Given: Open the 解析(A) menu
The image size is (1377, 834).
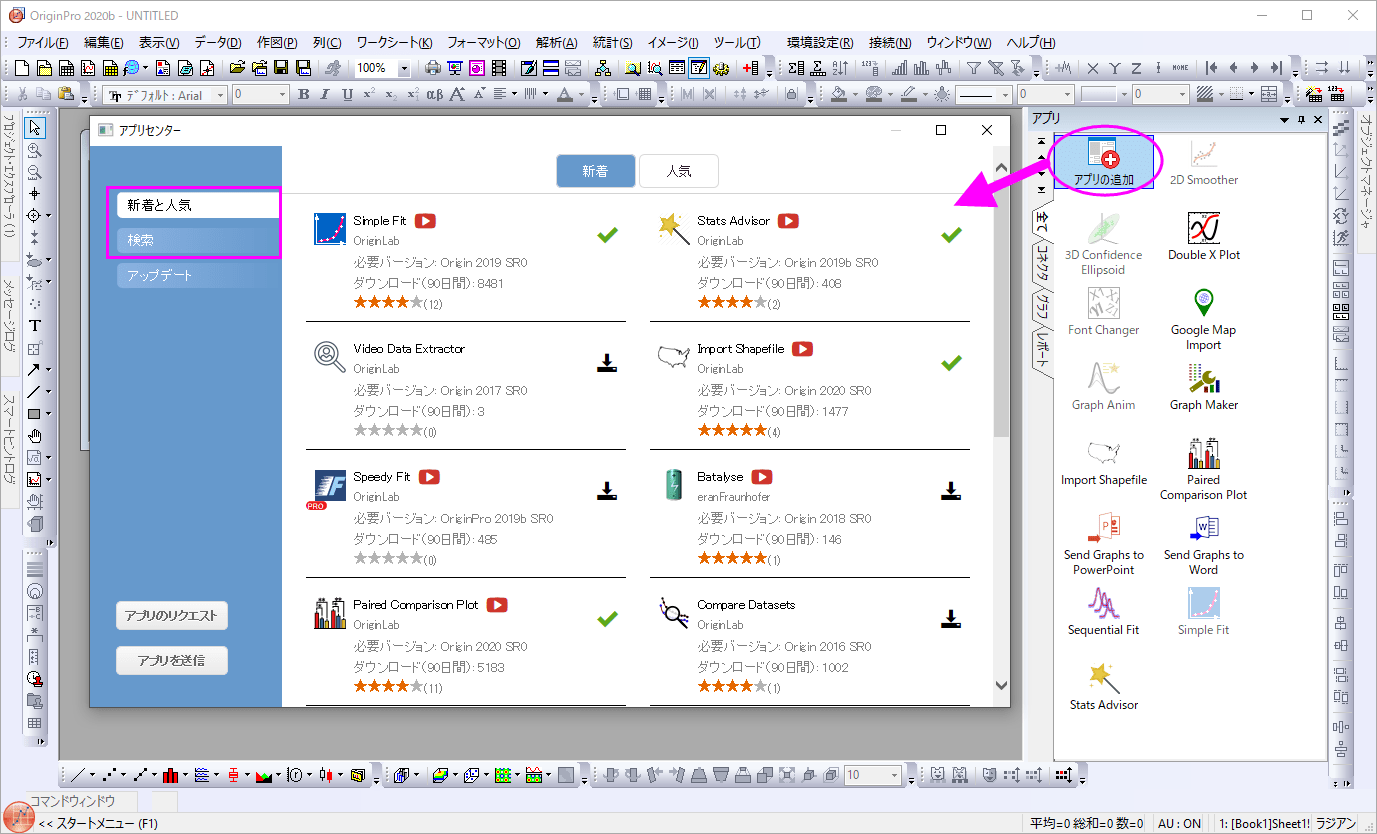Looking at the screenshot, I should point(557,43).
